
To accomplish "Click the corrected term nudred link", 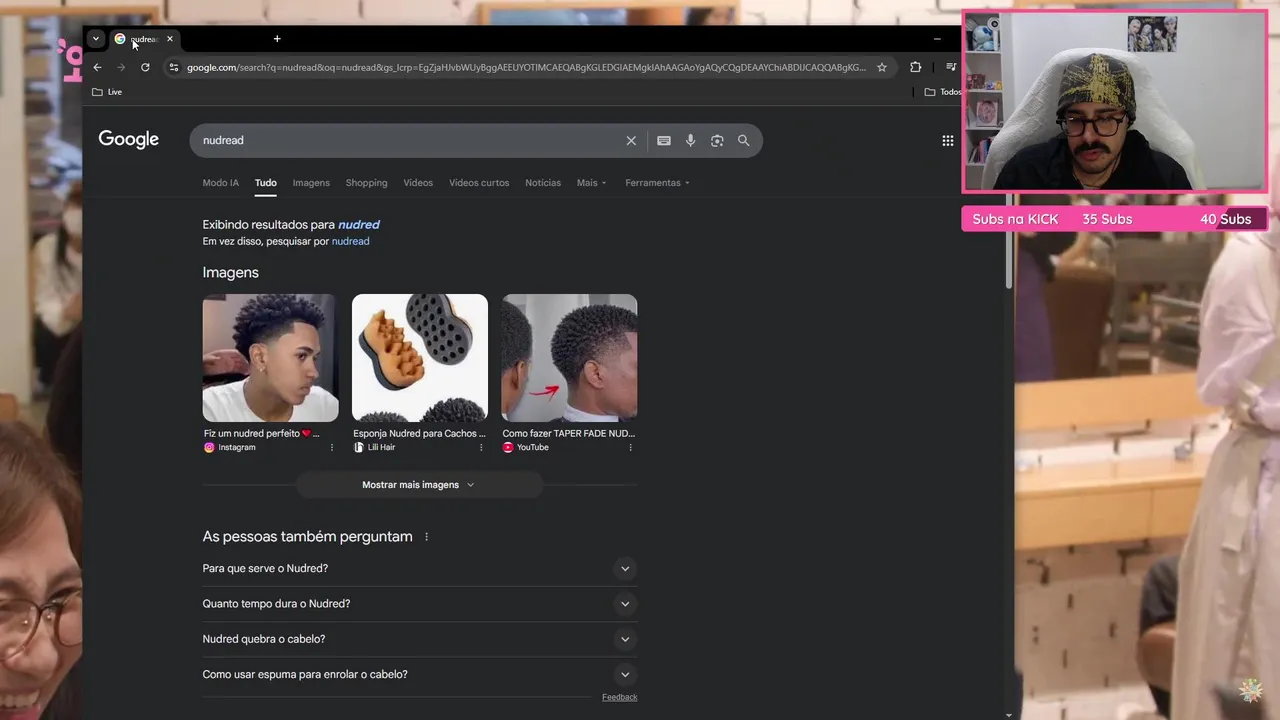I will point(358,225).
